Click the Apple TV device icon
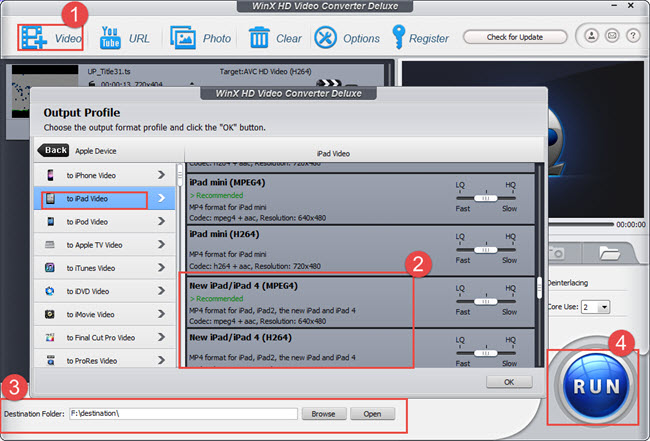Screen dimensions: 650x441 pos(50,245)
